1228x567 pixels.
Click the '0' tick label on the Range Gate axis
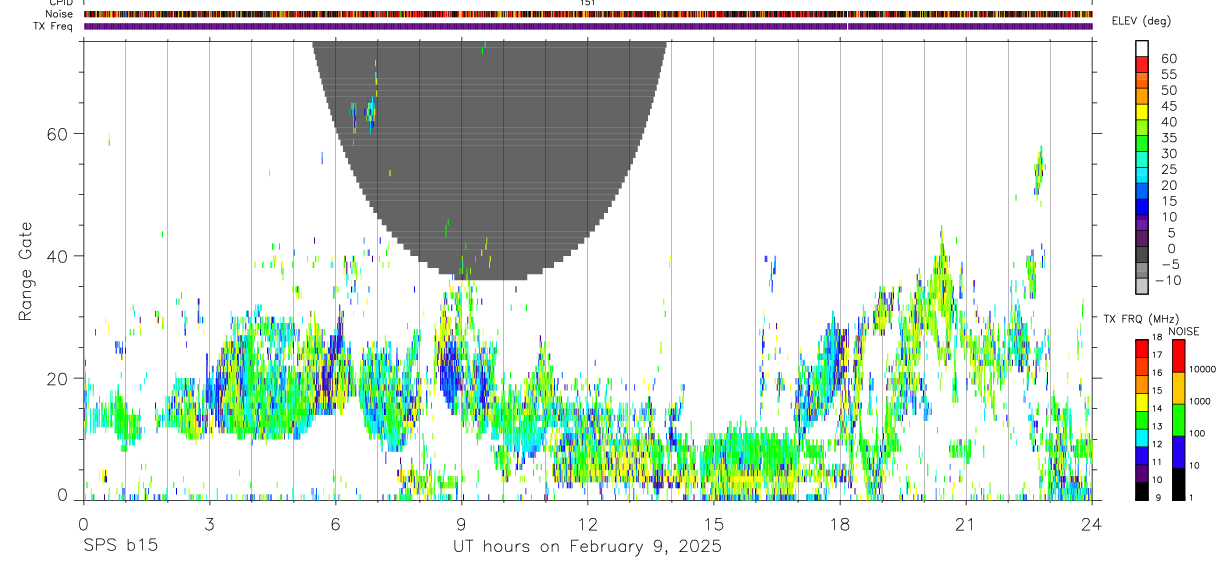63,495
